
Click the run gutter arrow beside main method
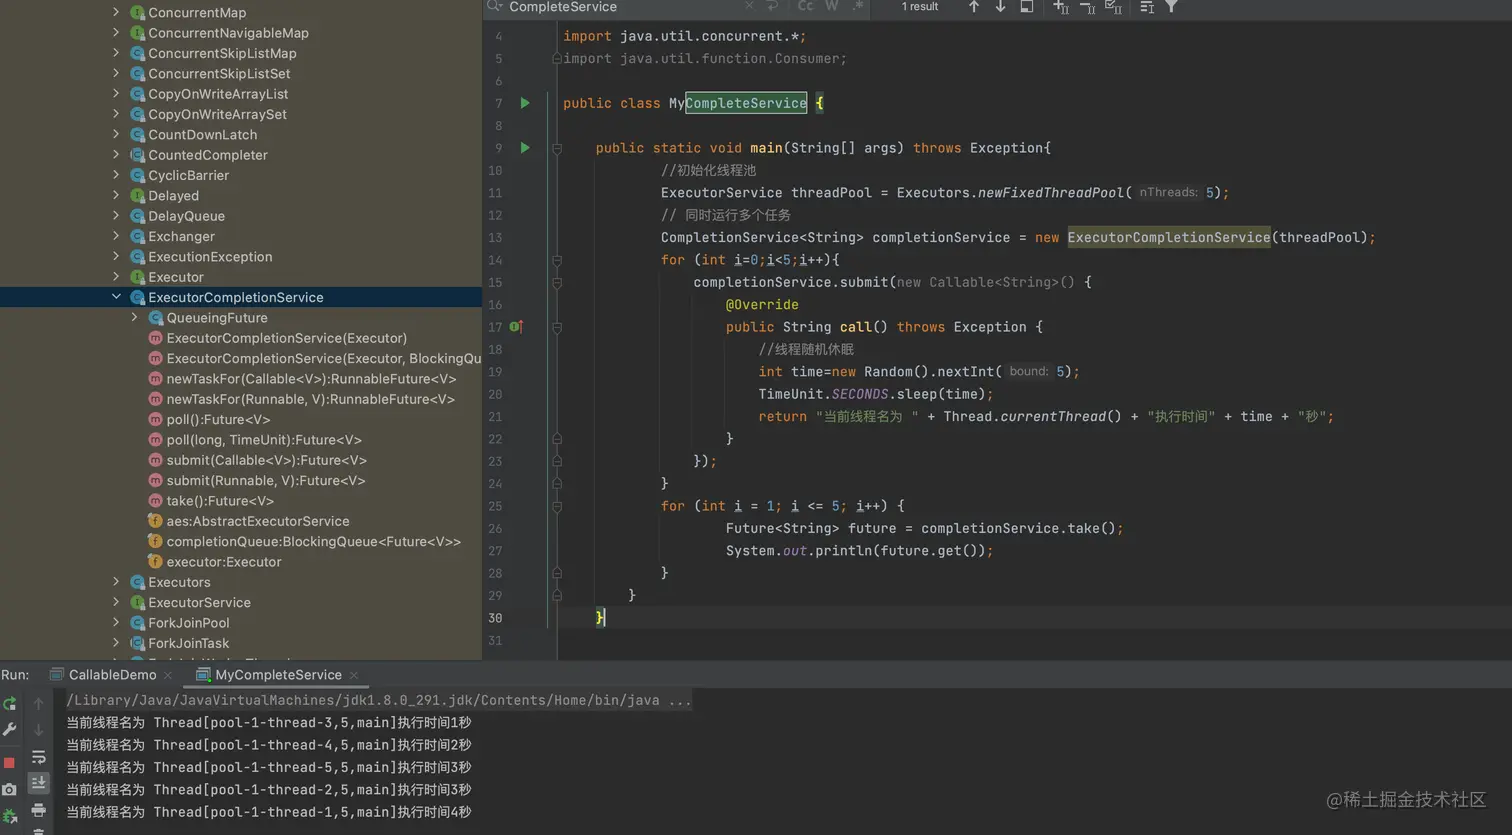tap(525, 148)
